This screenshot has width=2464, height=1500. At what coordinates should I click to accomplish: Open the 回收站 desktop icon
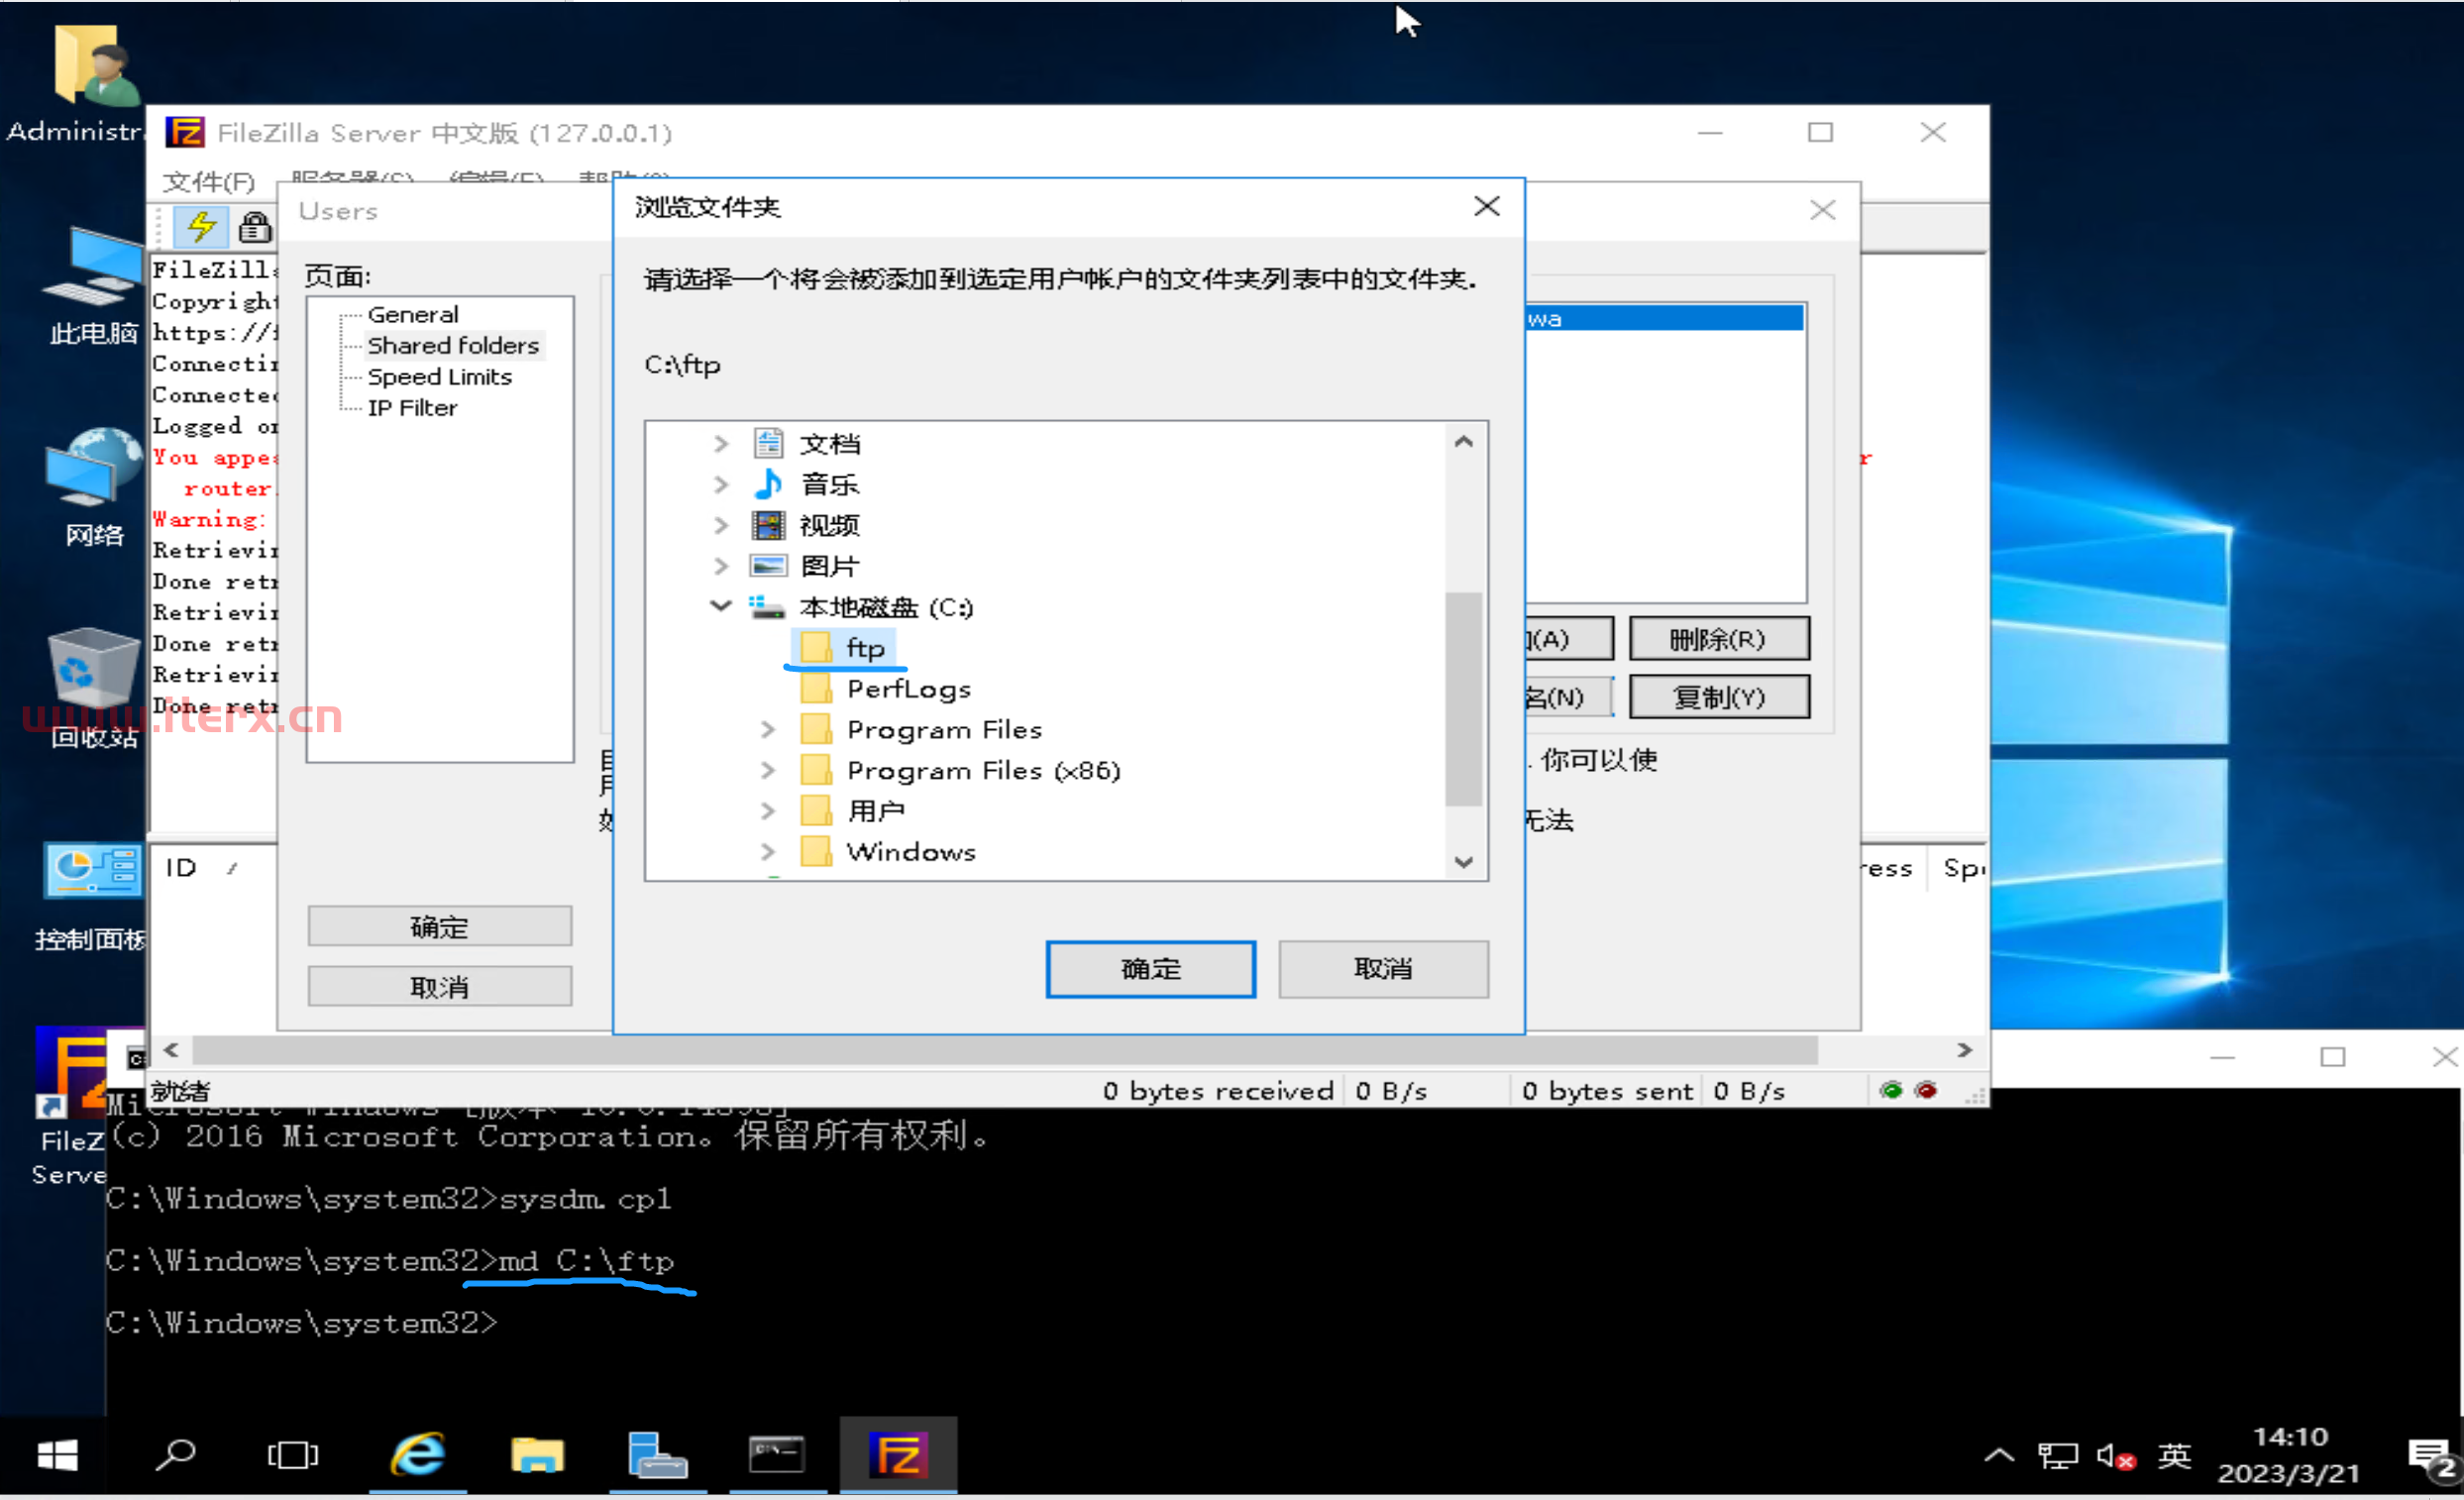point(93,688)
